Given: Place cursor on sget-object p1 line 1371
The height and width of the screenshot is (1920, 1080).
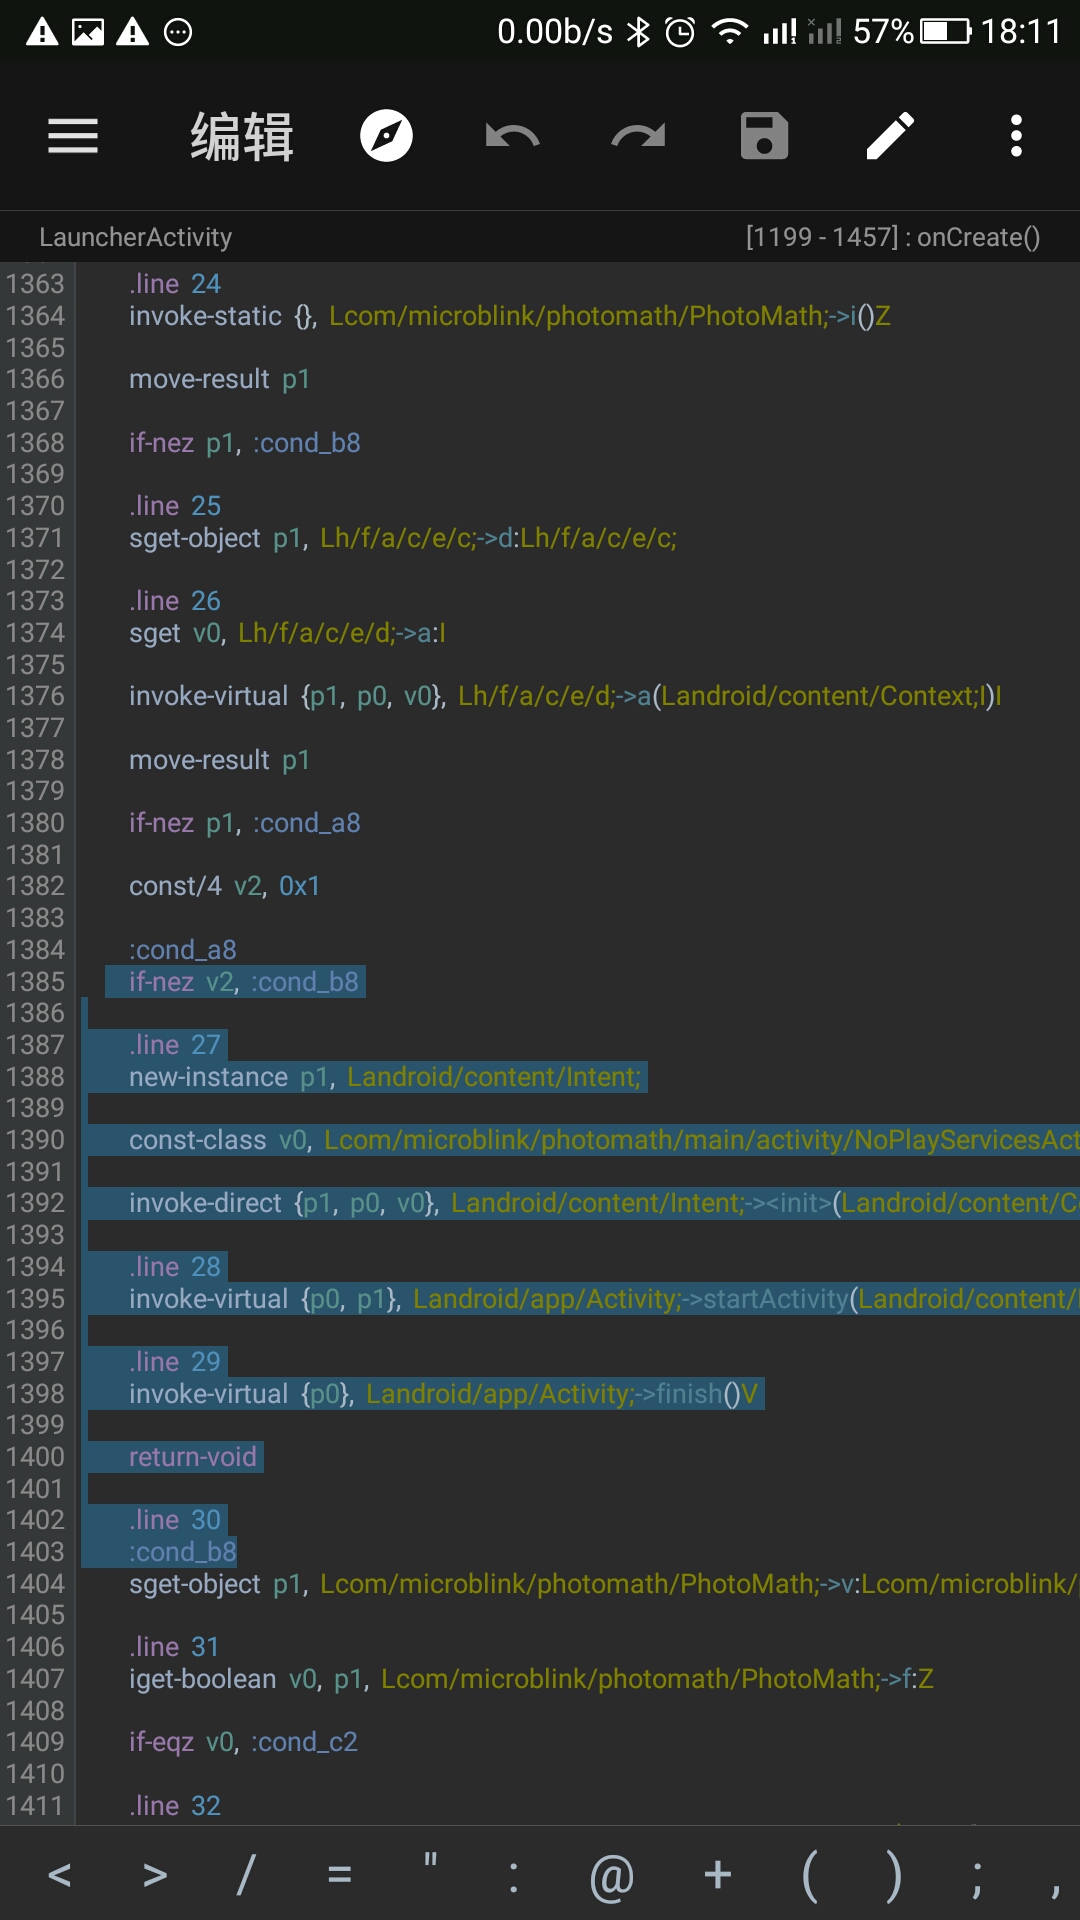Looking at the screenshot, I should (403, 538).
